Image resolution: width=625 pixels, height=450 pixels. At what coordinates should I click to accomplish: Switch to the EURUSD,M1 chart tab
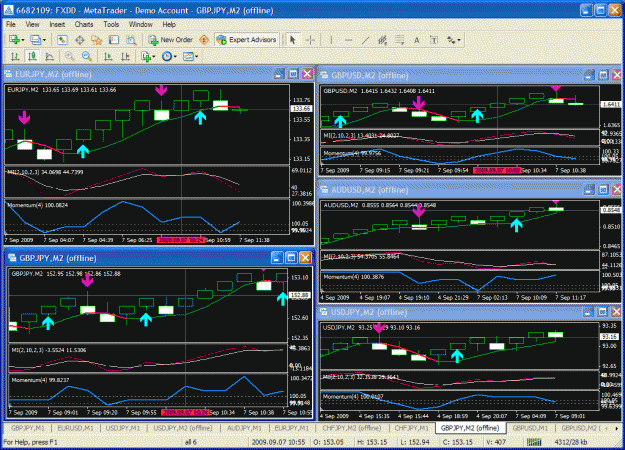(75, 428)
